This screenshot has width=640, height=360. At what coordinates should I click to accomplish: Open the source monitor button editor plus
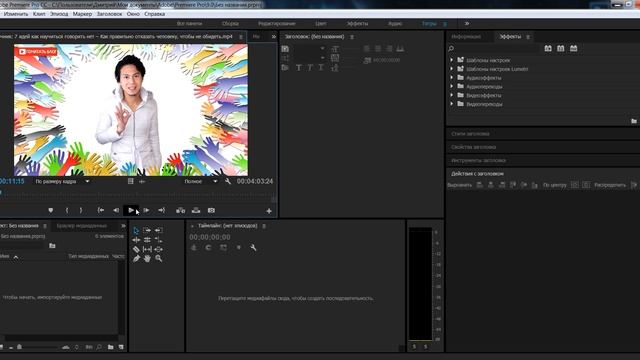(269, 211)
